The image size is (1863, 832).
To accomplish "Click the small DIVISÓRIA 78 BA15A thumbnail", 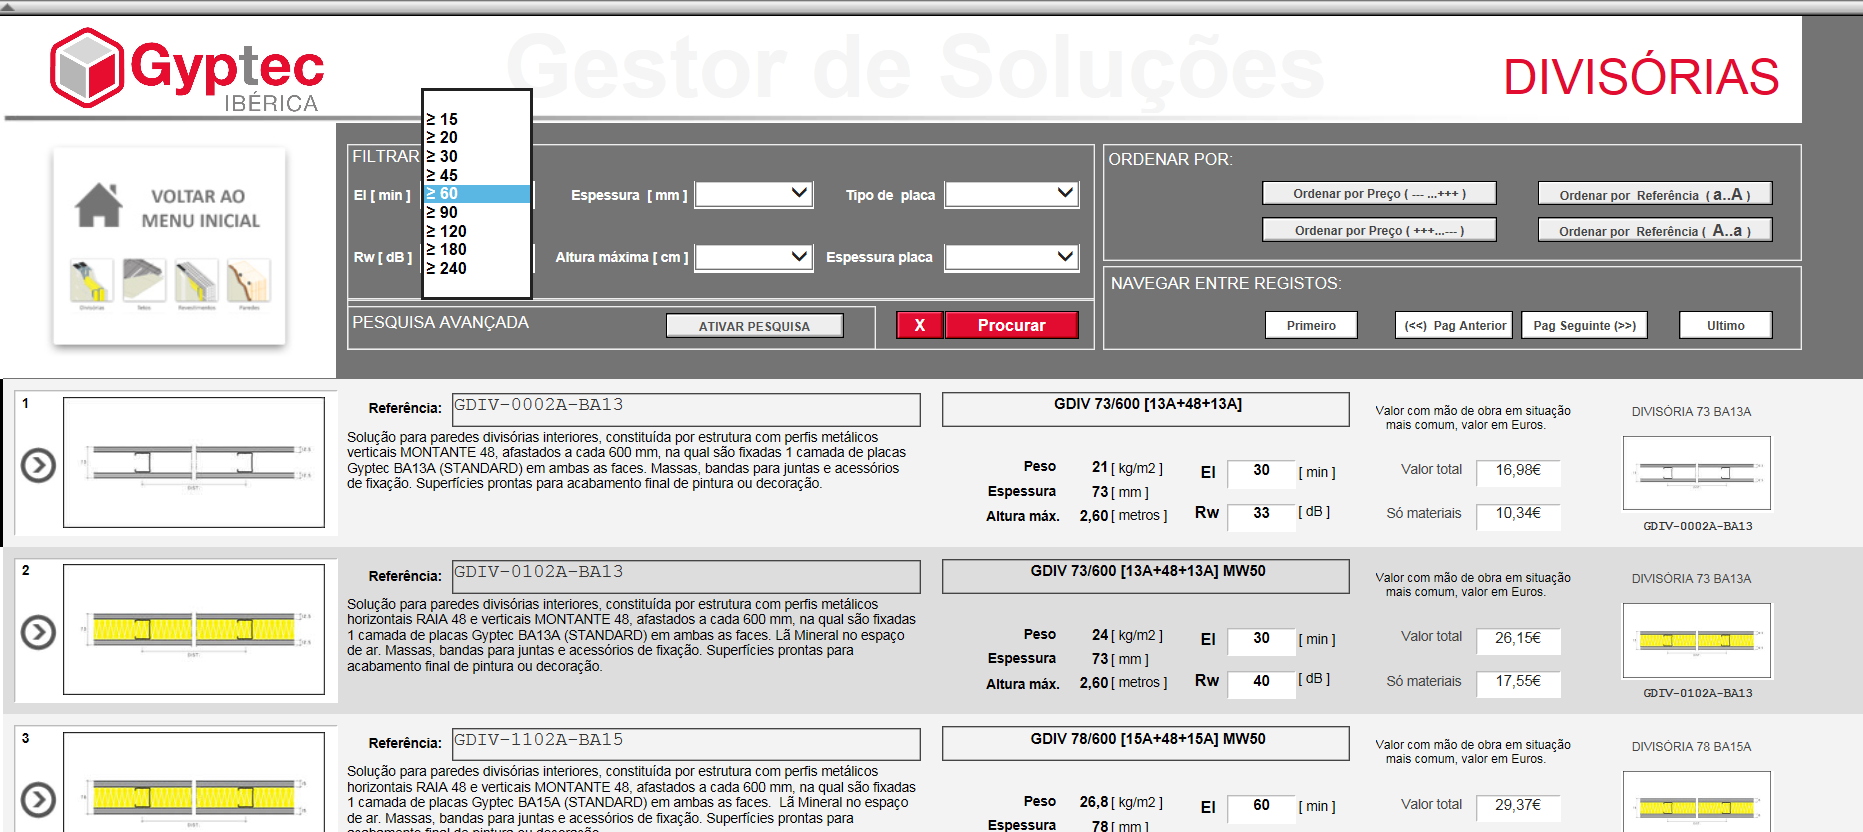I will click(1697, 802).
